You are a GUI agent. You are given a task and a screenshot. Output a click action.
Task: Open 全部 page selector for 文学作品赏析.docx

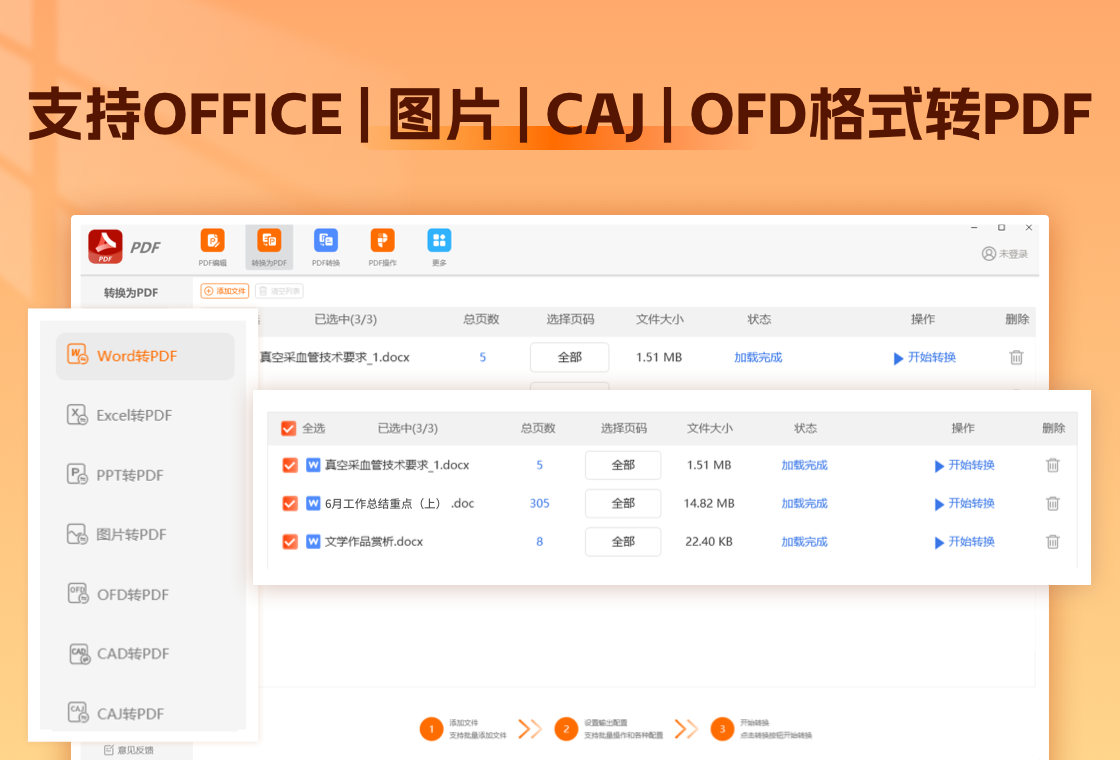tap(623, 541)
